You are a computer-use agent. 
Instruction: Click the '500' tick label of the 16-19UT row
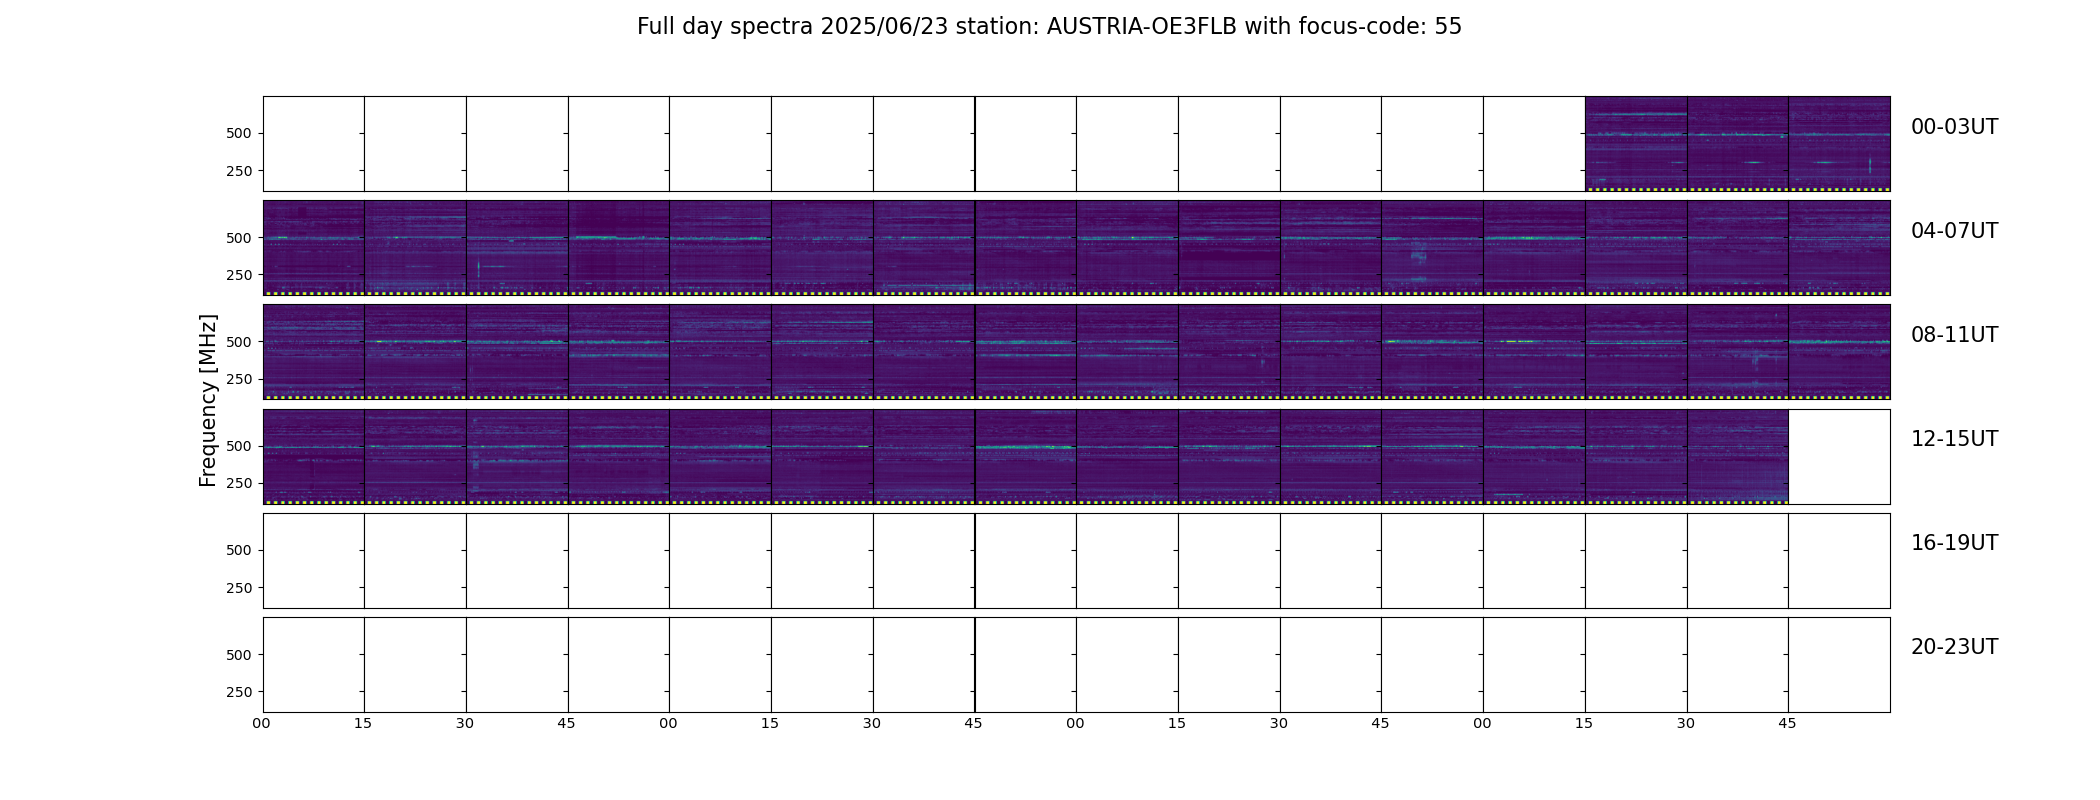239,550
